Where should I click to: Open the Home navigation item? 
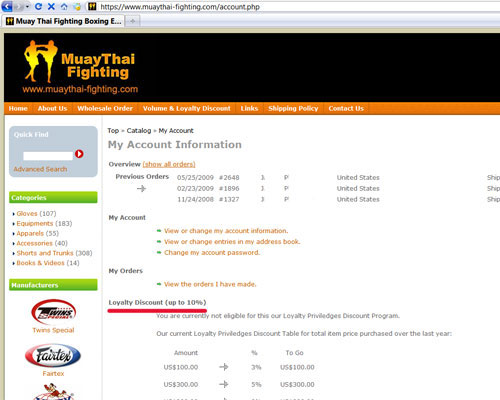click(18, 108)
